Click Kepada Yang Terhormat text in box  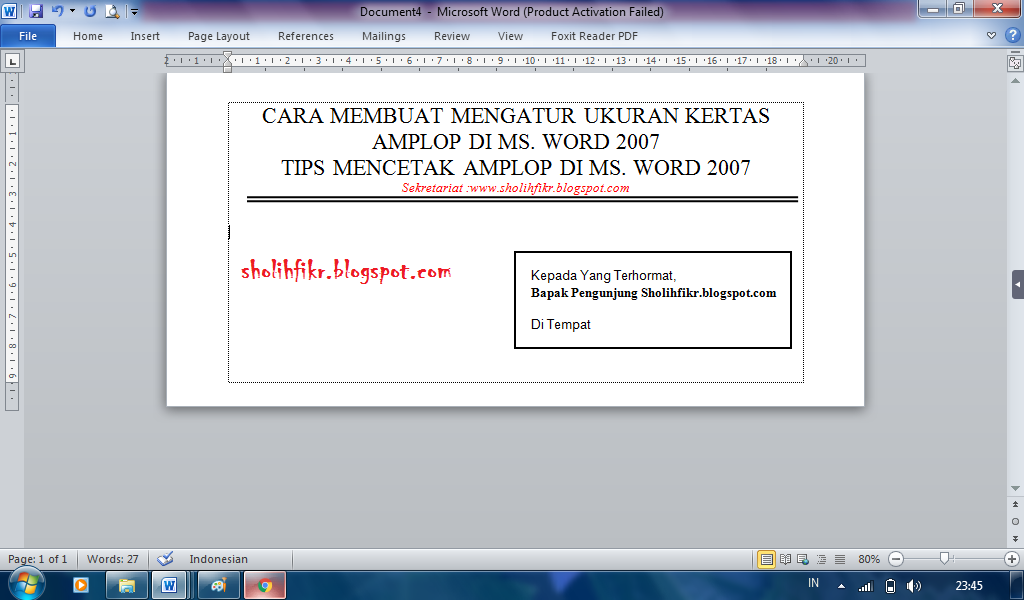pyautogui.click(x=603, y=276)
